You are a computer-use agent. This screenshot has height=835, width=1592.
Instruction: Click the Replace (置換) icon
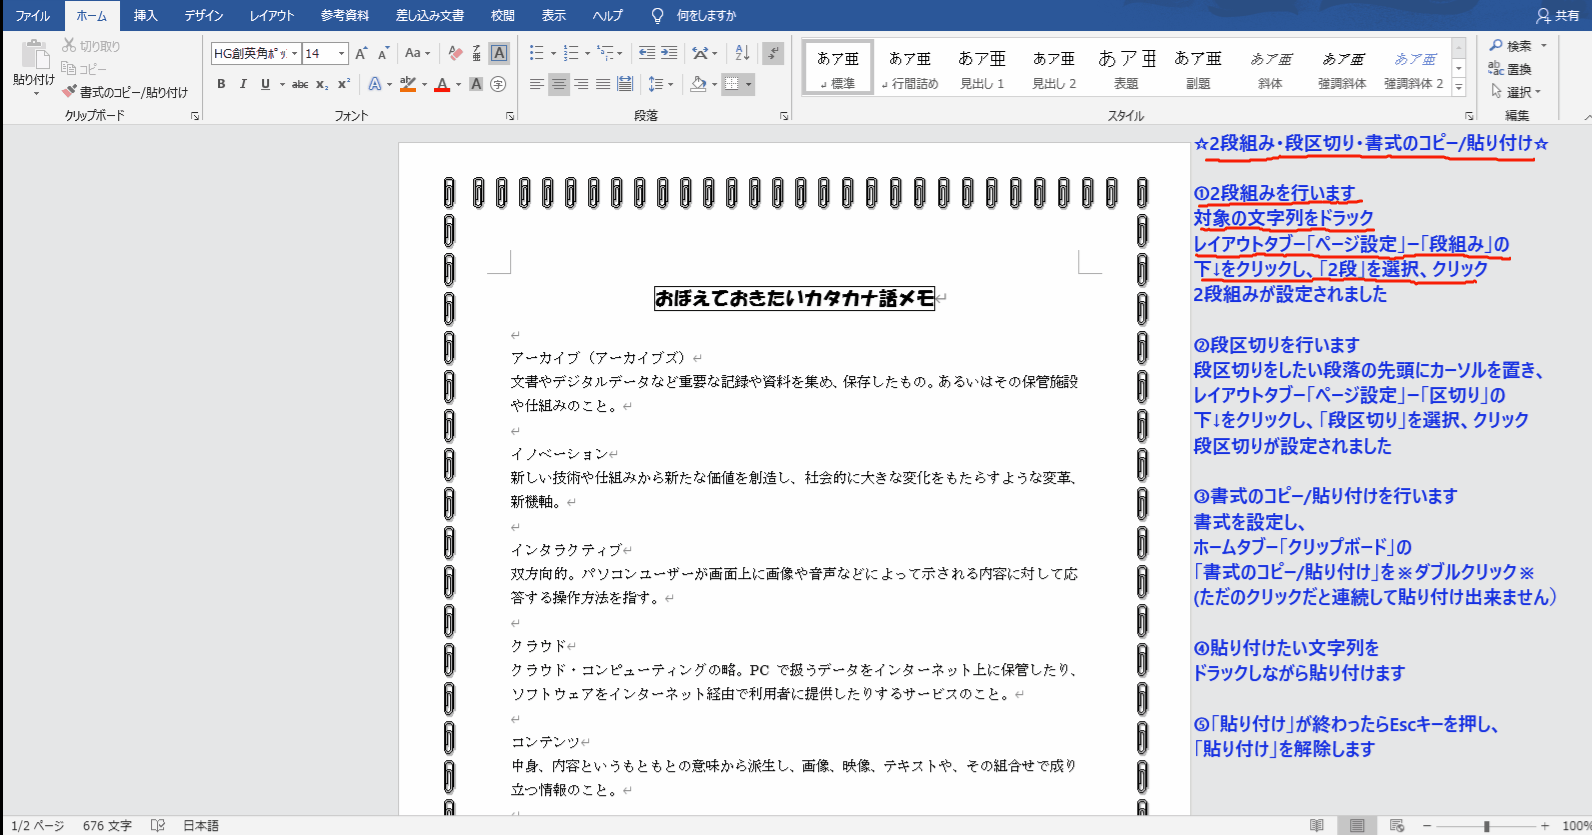click(x=1510, y=69)
